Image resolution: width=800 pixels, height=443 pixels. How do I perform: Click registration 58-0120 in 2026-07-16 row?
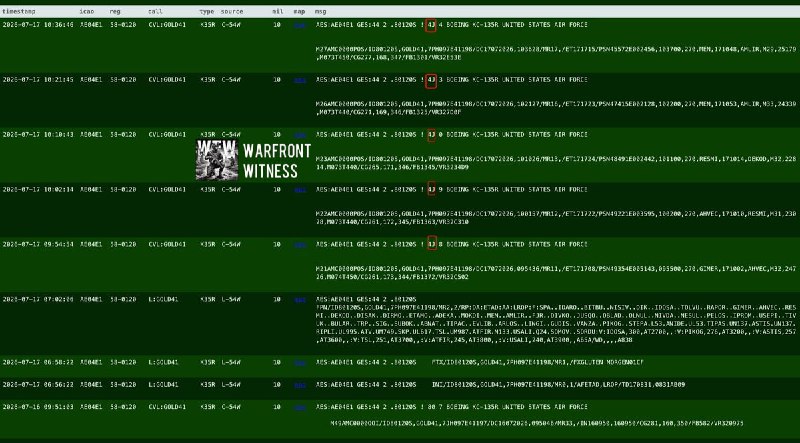(123, 407)
